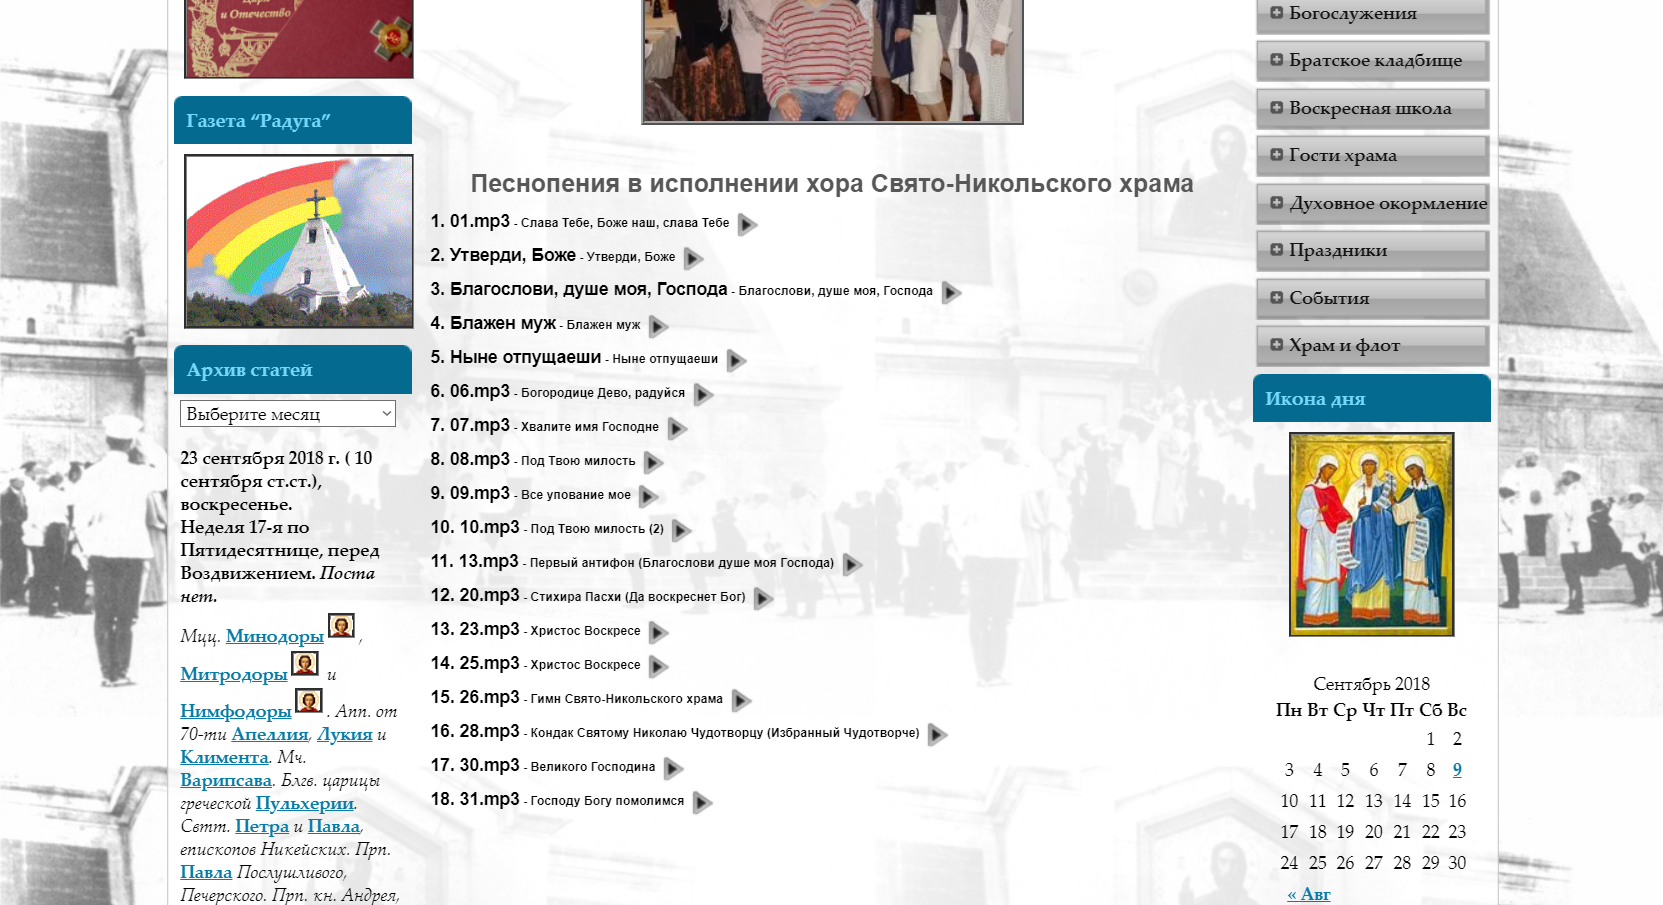Play the Блажен муж track

(x=658, y=326)
